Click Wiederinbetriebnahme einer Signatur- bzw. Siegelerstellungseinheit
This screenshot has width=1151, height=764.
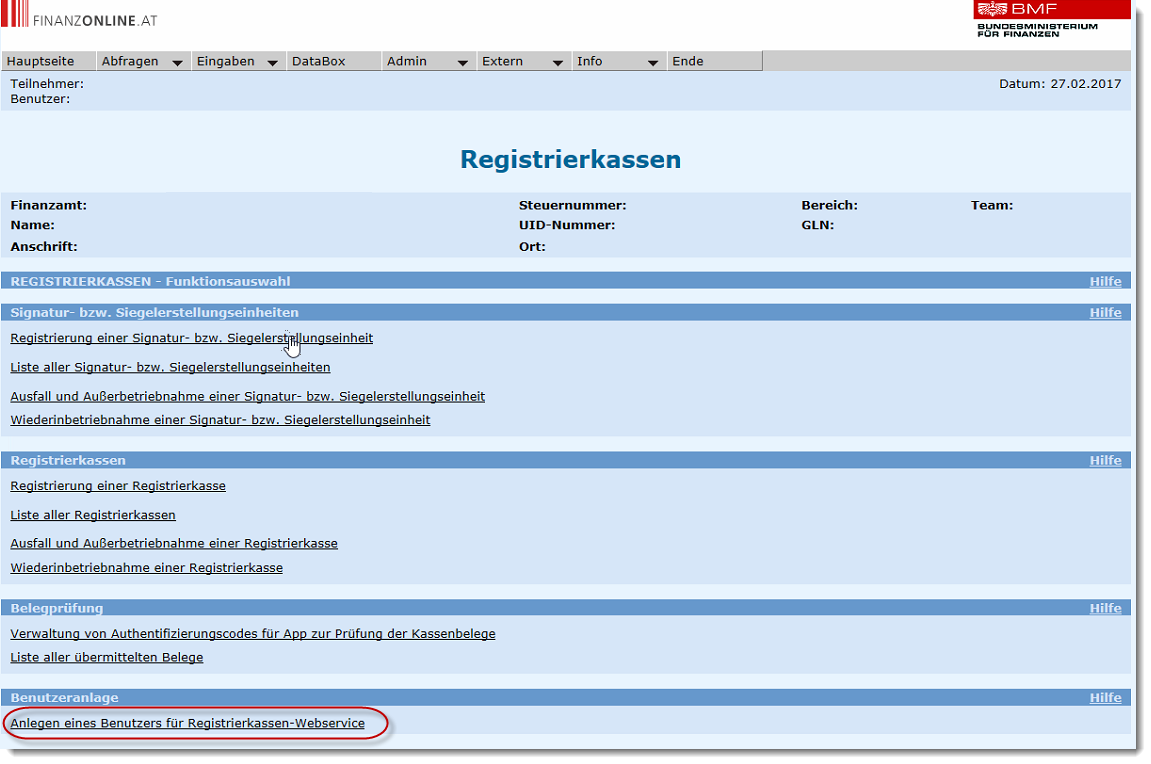(x=220, y=420)
